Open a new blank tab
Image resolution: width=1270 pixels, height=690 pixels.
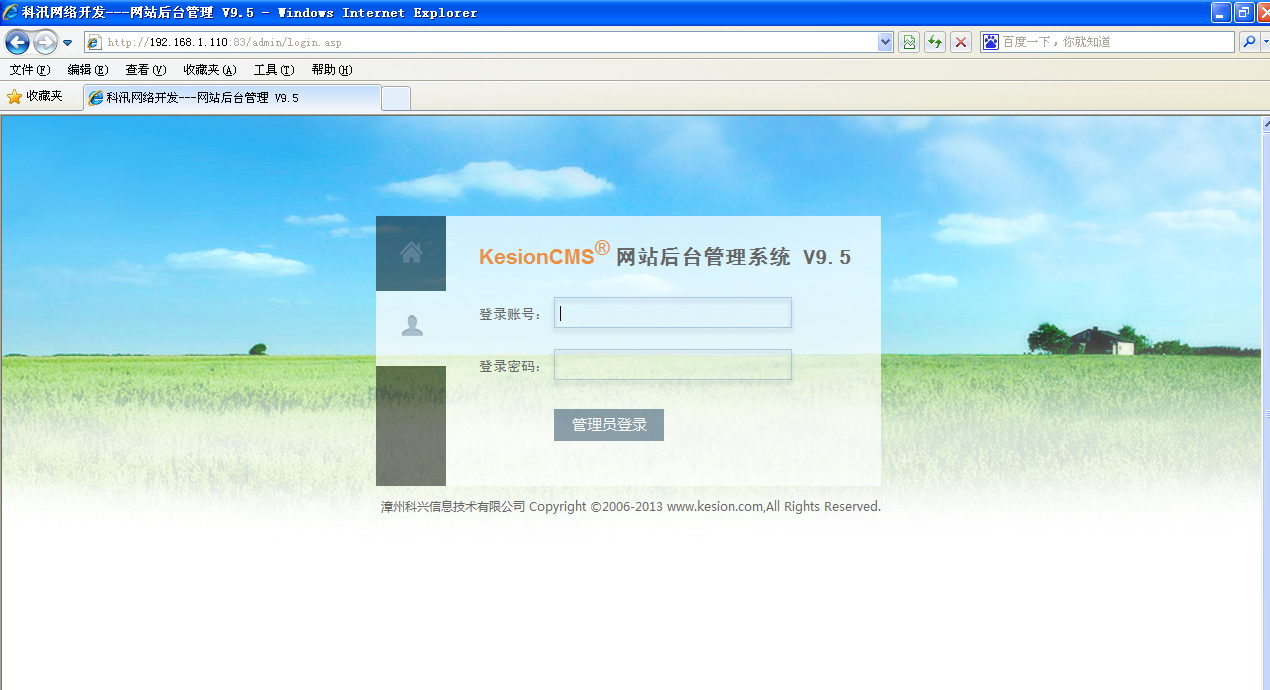click(396, 98)
